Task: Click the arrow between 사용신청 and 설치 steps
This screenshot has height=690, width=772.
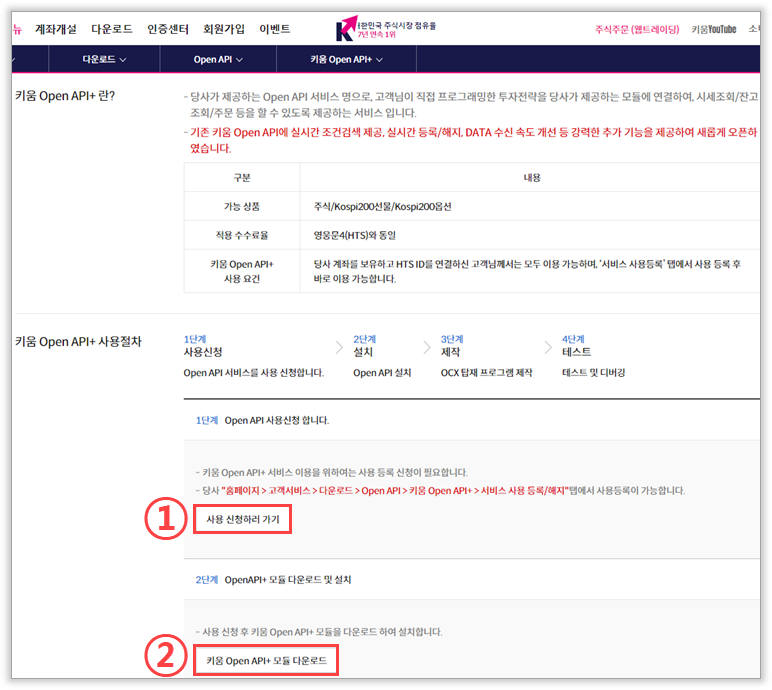Action: point(334,347)
